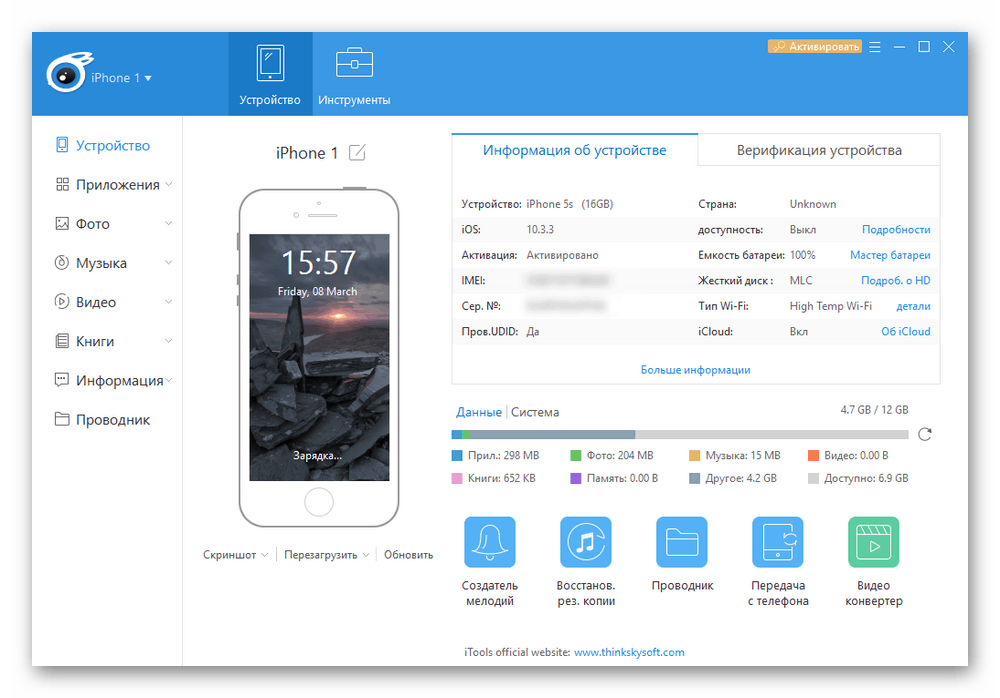Open Проводник in the sidebar
1000x698 pixels.
(103, 420)
